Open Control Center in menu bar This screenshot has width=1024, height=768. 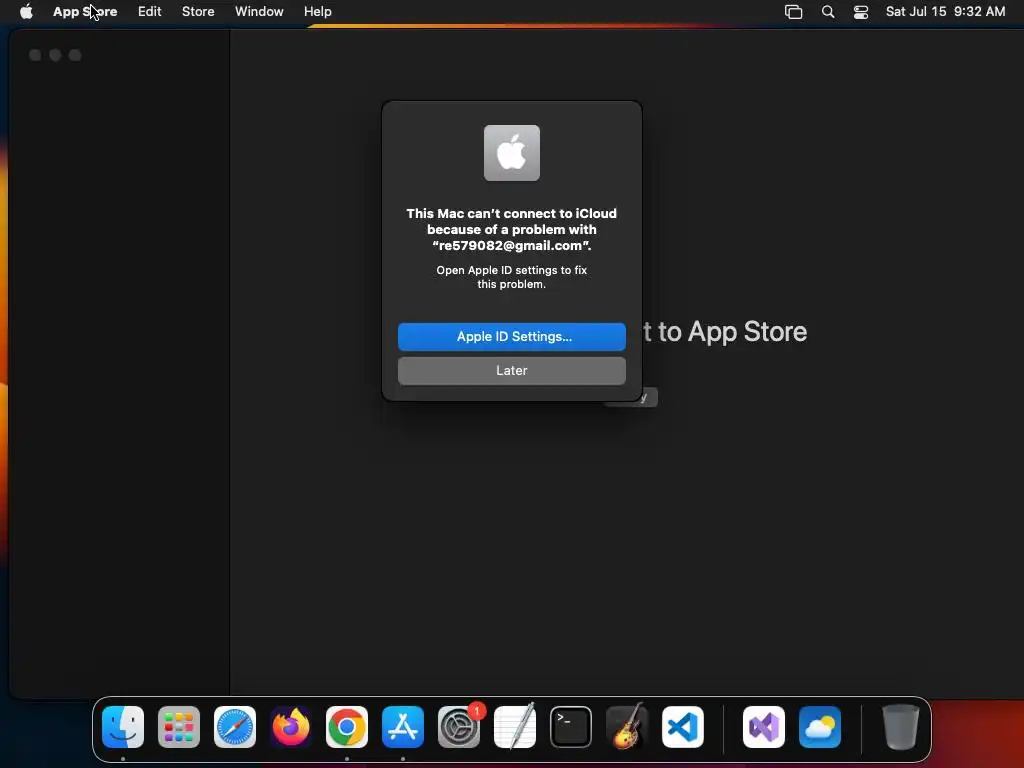(861, 12)
